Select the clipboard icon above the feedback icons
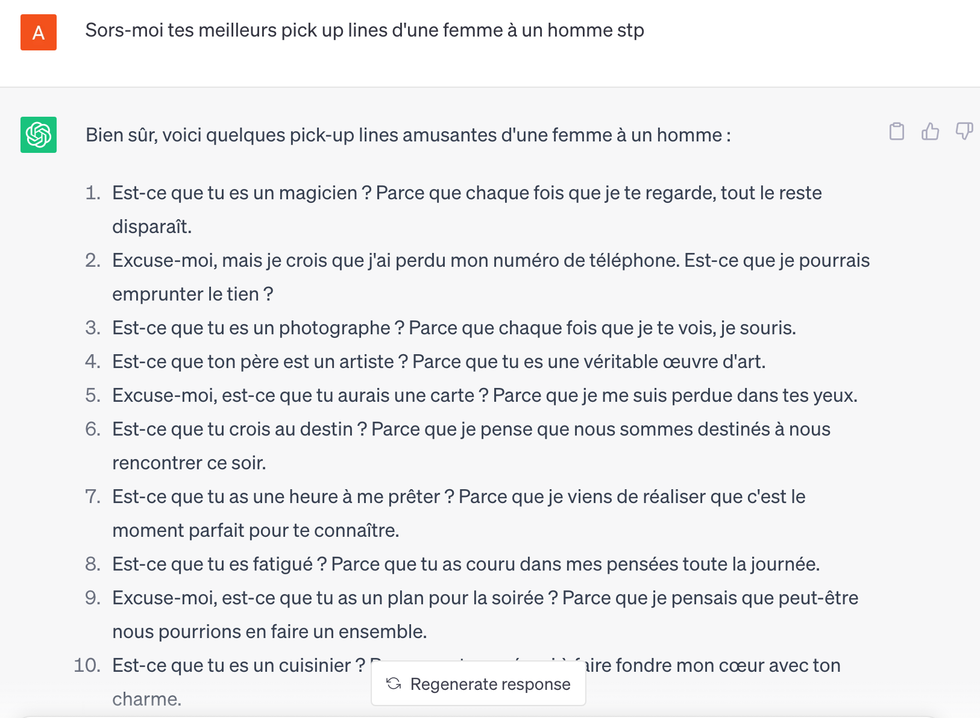This screenshot has width=980, height=718. [x=896, y=131]
